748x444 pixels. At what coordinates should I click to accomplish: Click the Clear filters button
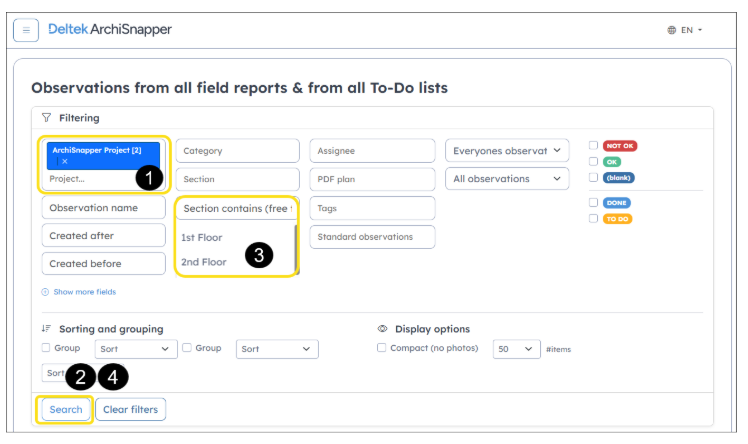click(131, 410)
